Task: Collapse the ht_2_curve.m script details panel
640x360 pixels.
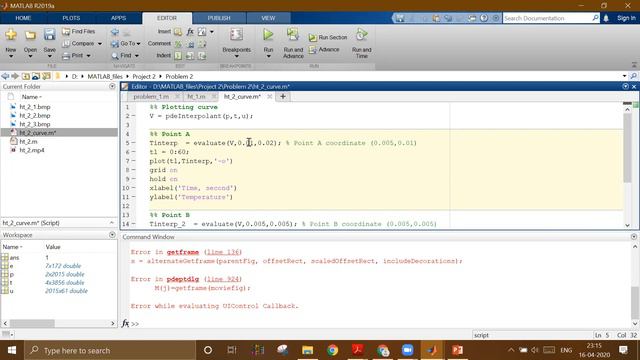Action: pos(112,223)
